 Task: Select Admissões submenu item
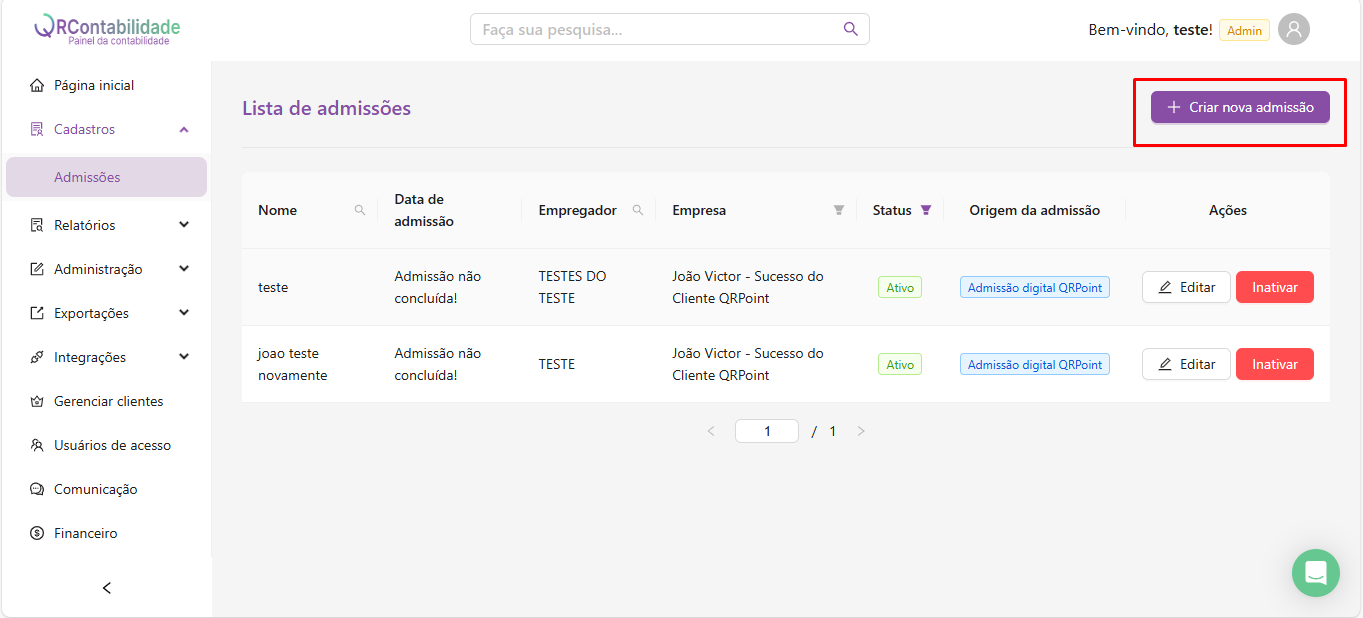87,177
